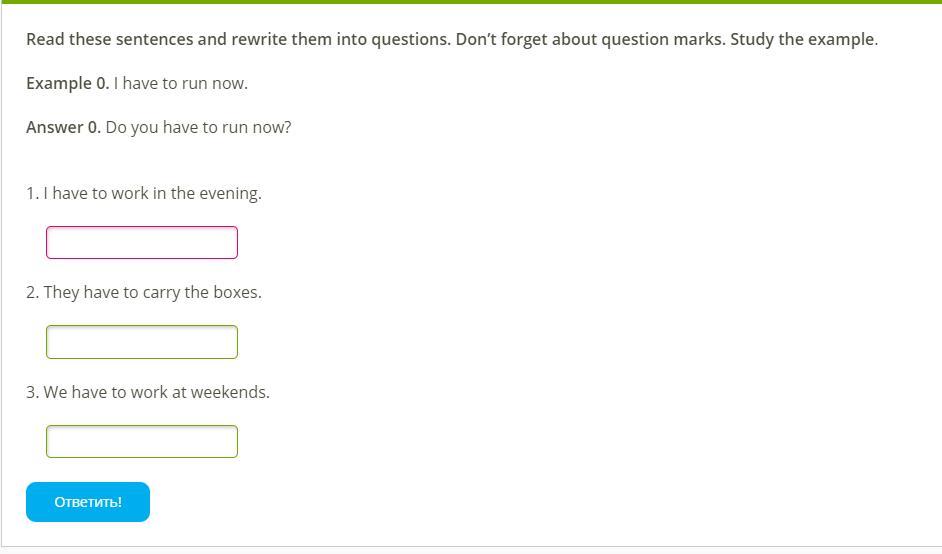The height and width of the screenshot is (554, 942).
Task: Click the bold 'Answer 0.' label
Action: [x=63, y=128]
